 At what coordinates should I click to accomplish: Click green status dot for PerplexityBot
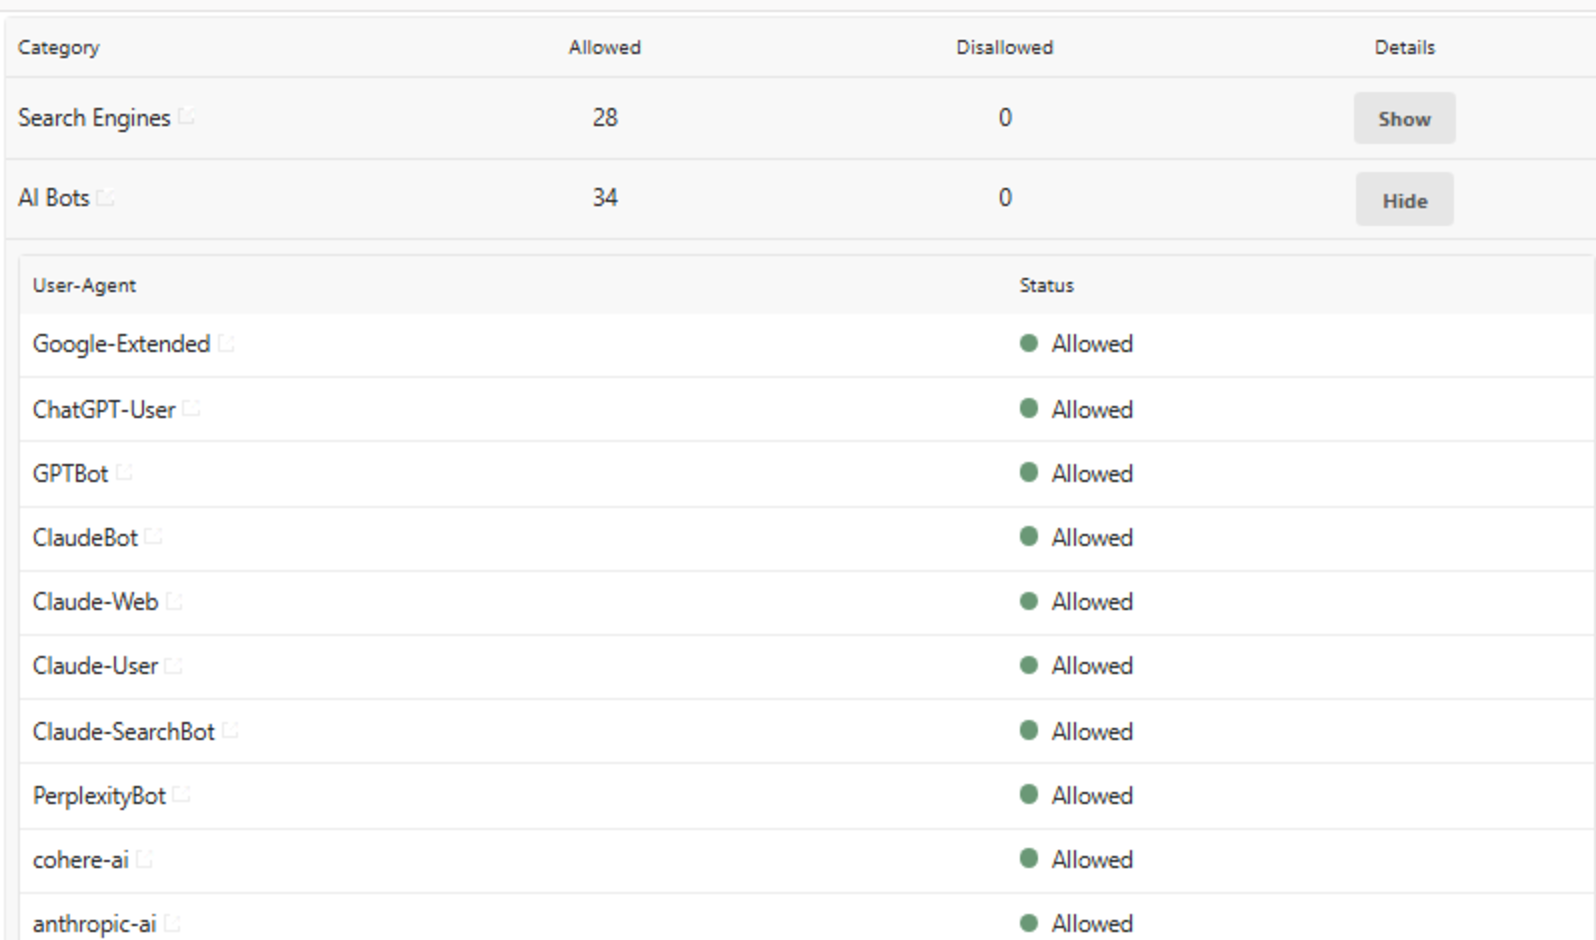click(1028, 794)
